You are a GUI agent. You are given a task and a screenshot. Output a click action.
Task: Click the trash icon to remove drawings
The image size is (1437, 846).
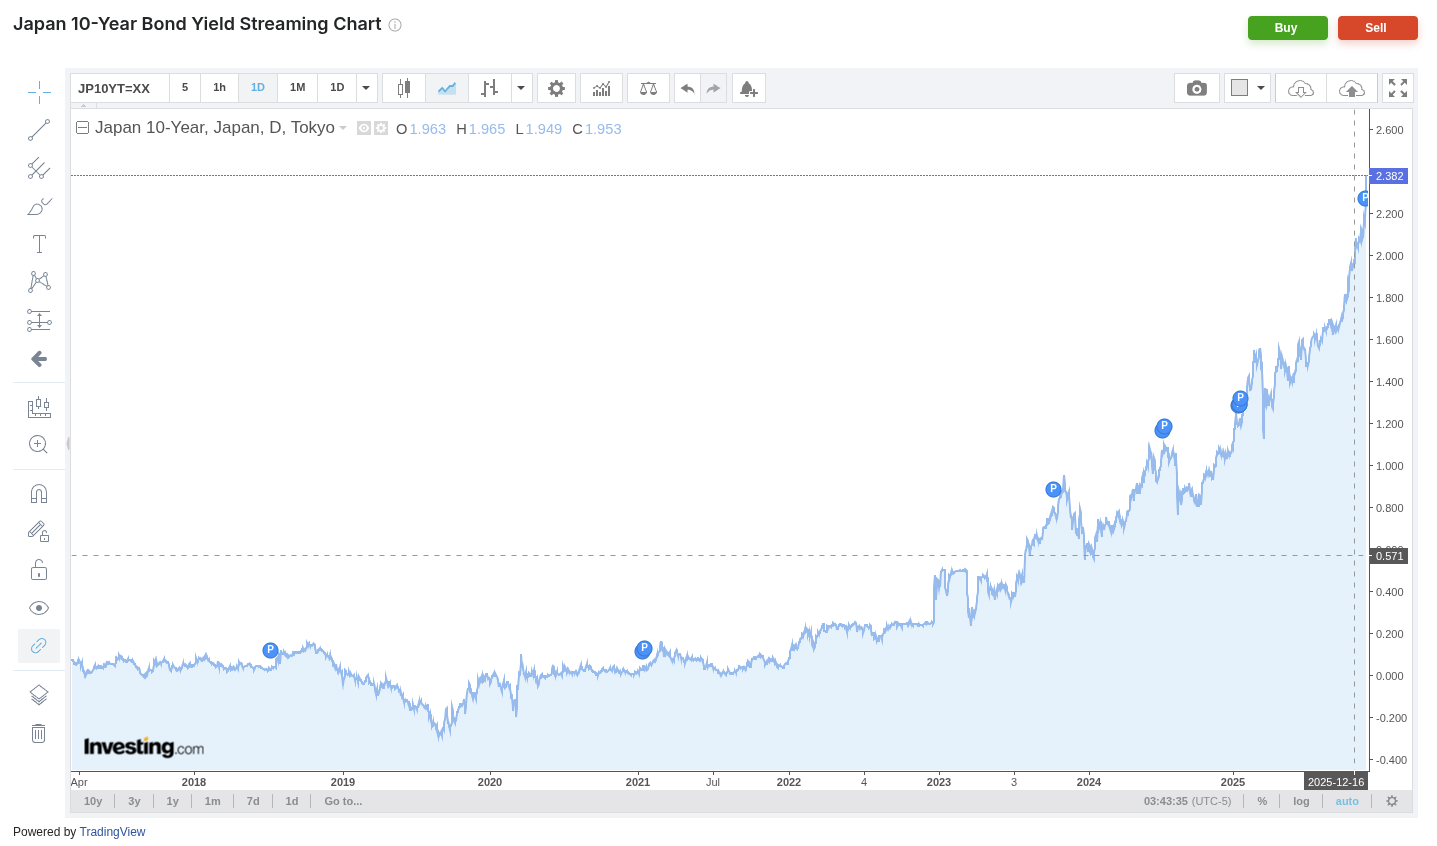pos(39,733)
